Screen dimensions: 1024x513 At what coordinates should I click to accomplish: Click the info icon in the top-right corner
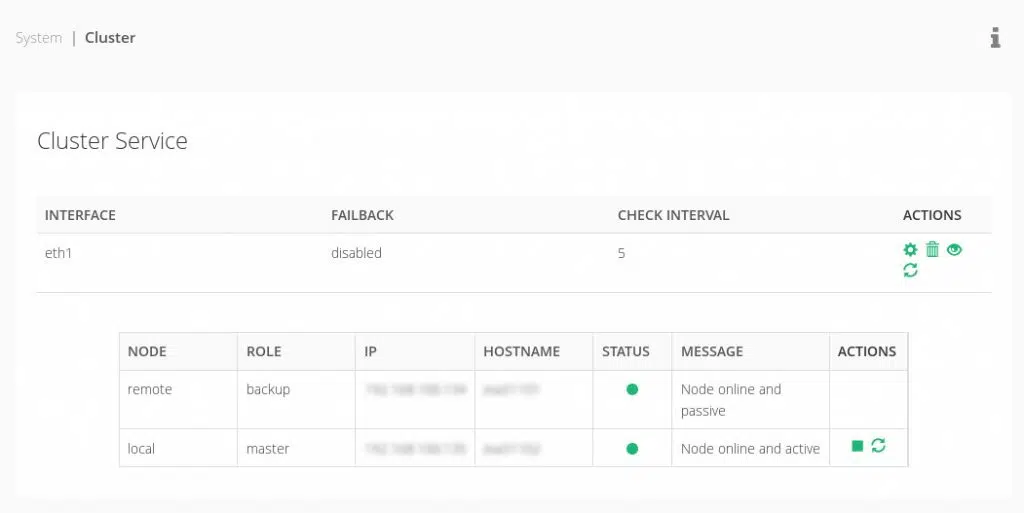[995, 38]
